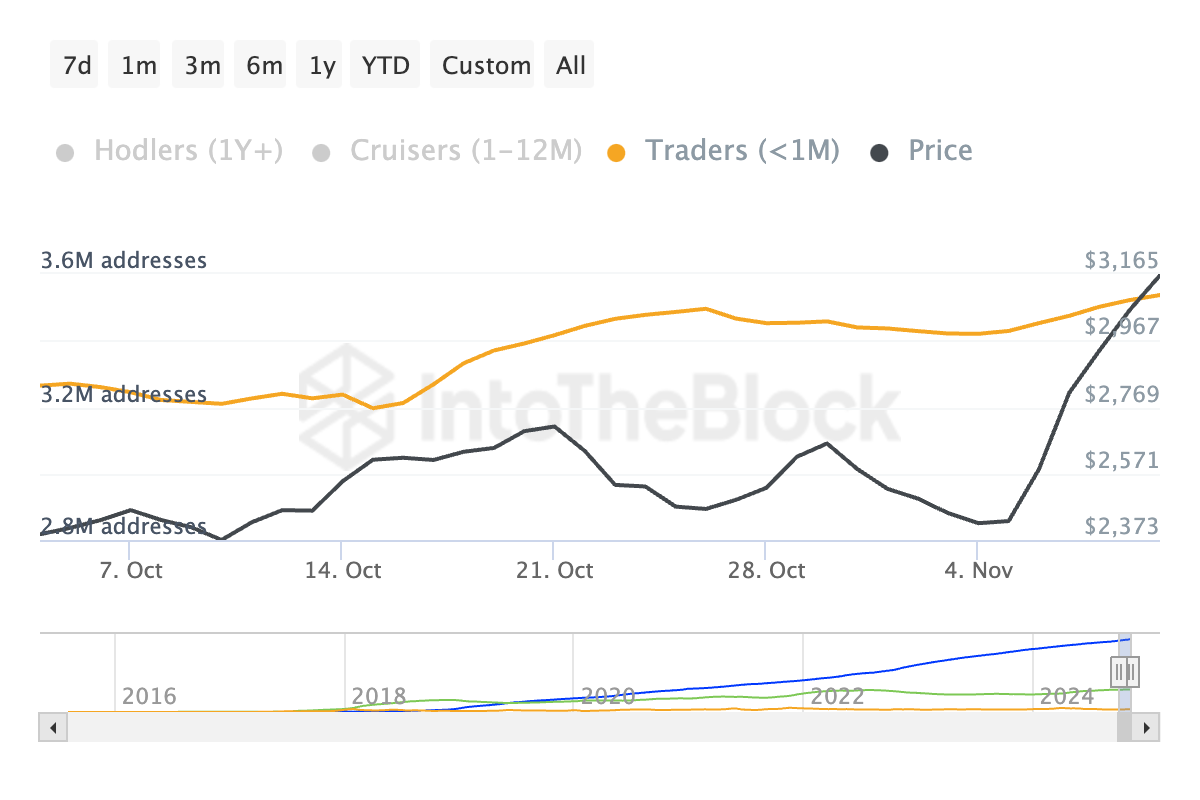The image size is (1200, 800).
Task: Grab the navigator range handle
Action: tap(1125, 670)
